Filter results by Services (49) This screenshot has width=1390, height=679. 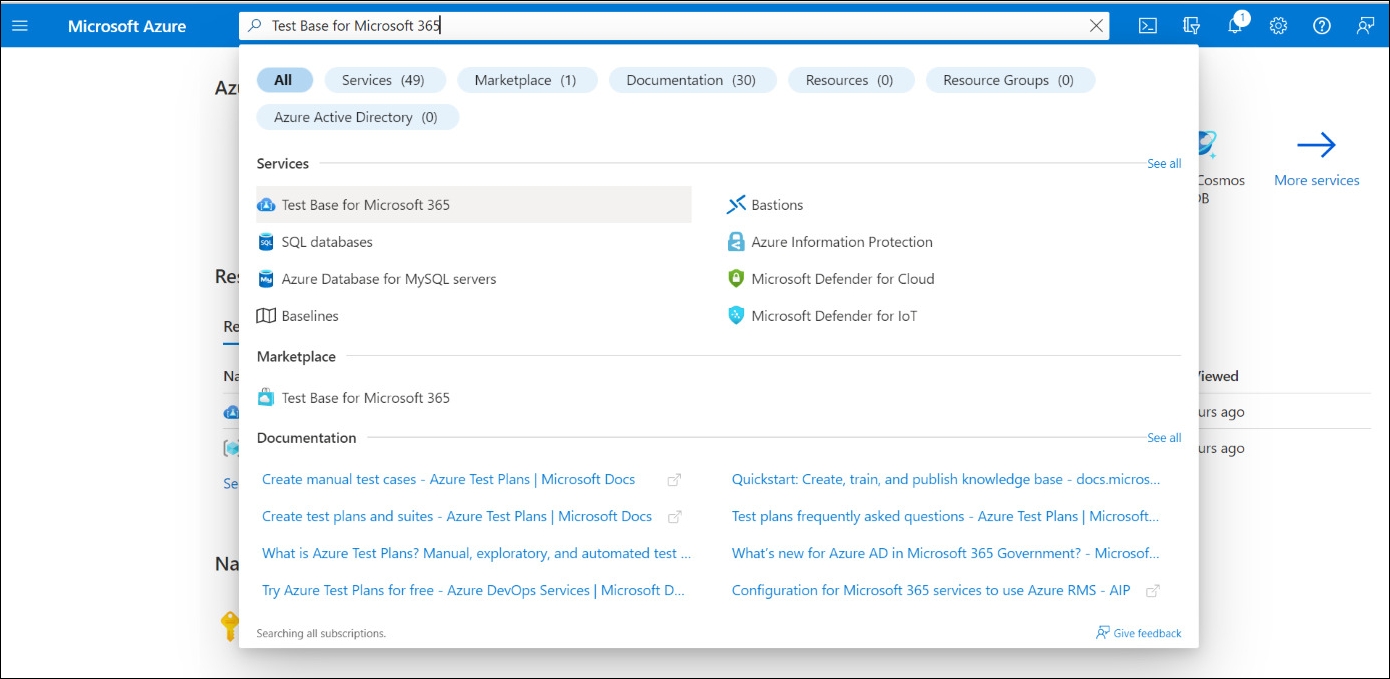[x=383, y=80]
